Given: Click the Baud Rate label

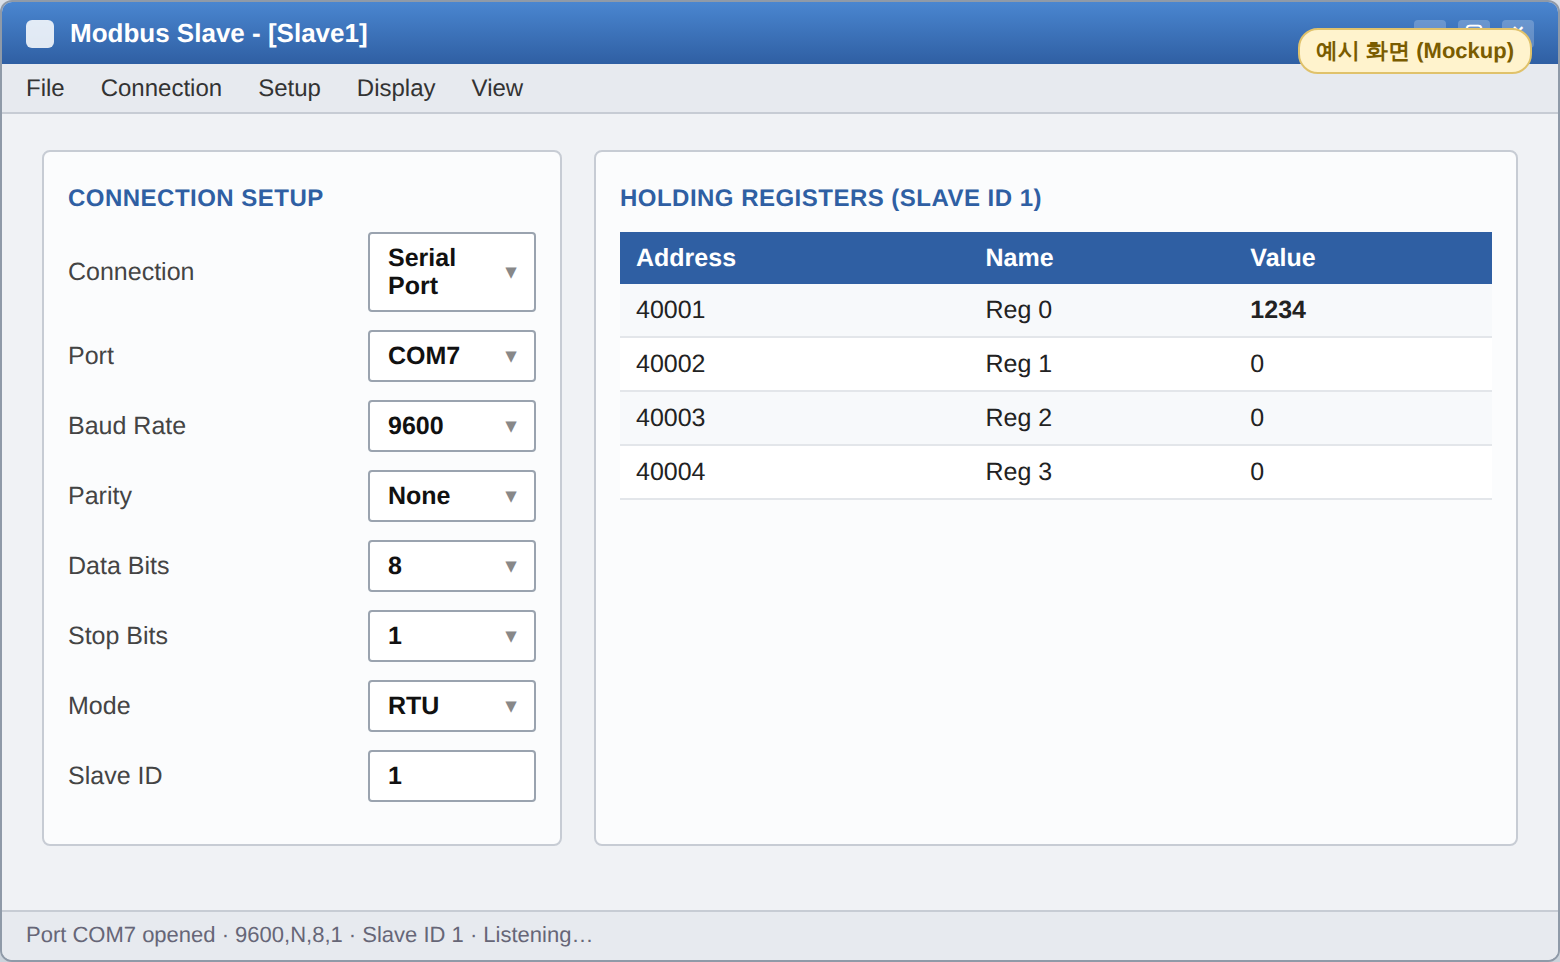Looking at the screenshot, I should coord(127,426).
